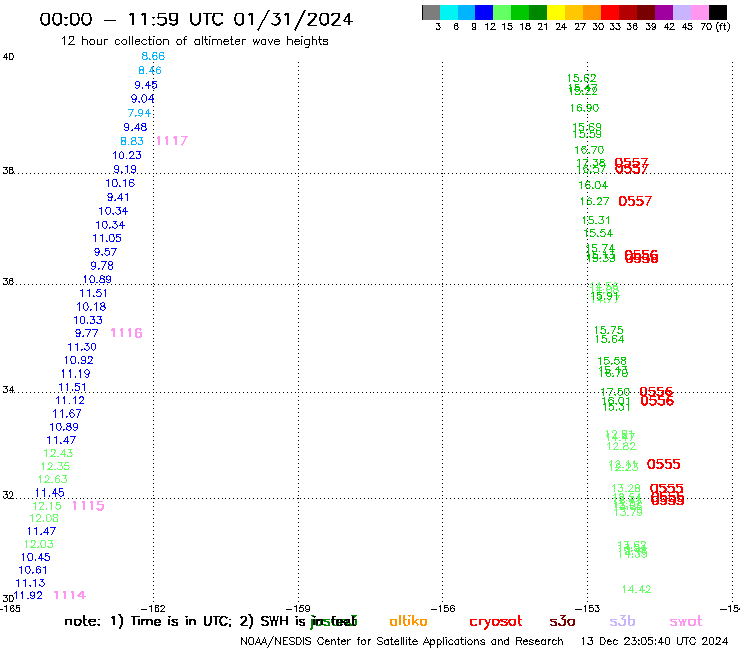
Task: Click the pink swot time label 1114
Action: [69, 595]
